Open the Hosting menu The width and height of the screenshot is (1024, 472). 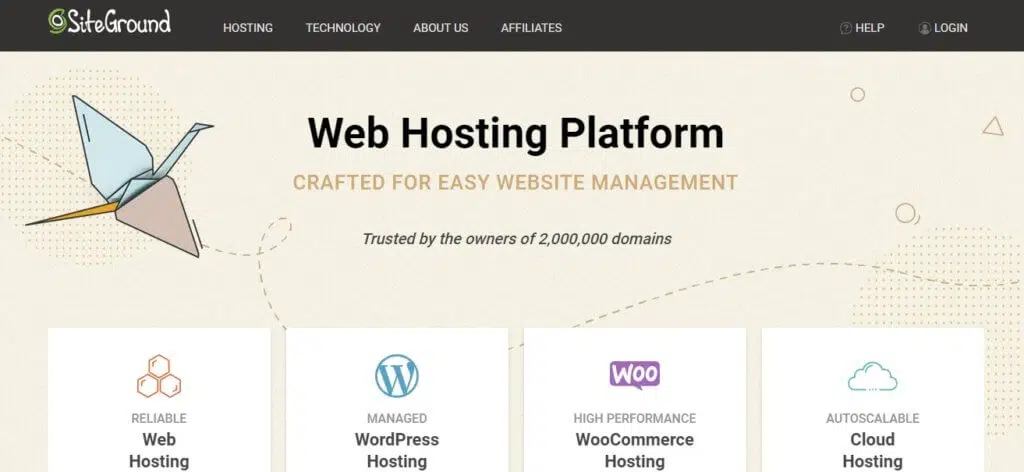[248, 28]
